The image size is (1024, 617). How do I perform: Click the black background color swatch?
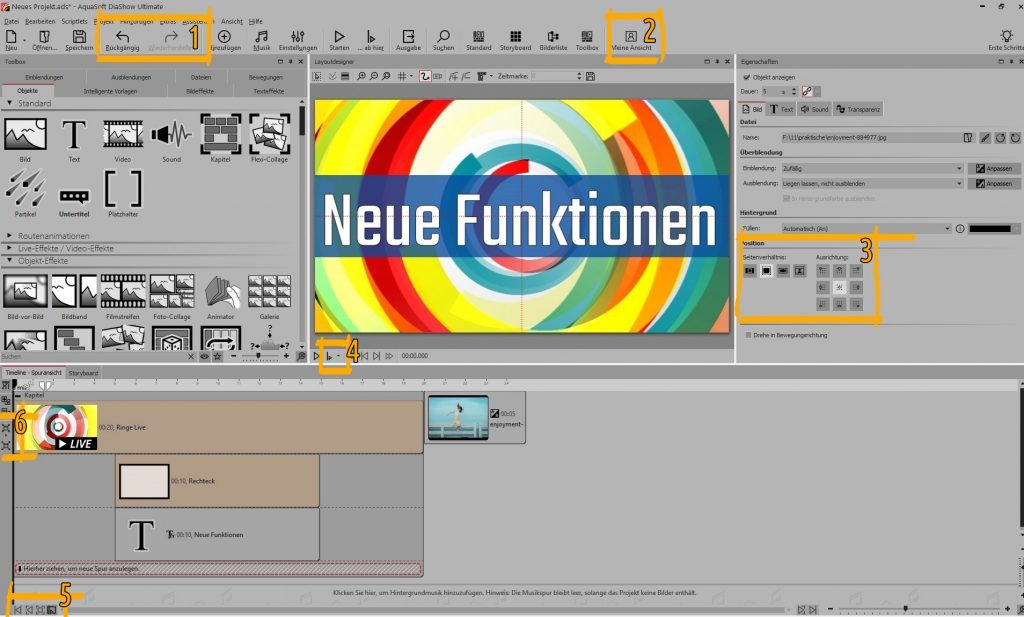pos(989,228)
